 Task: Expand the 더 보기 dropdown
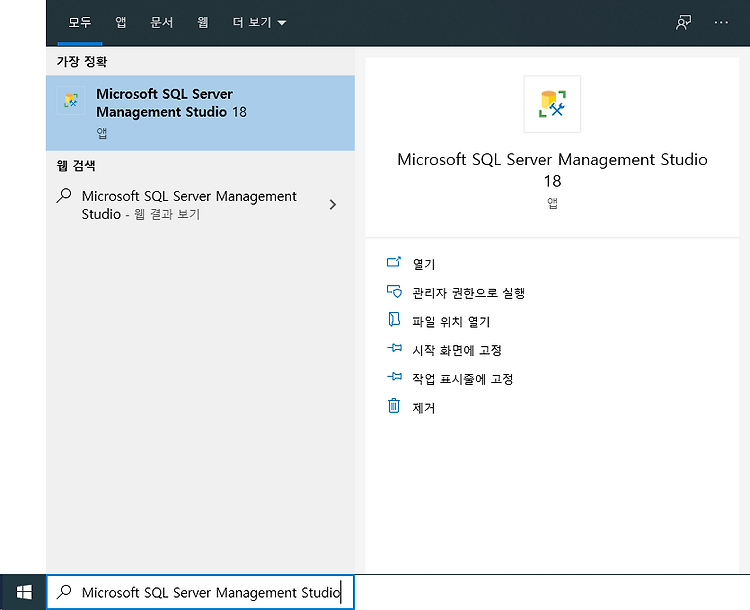[259, 22]
